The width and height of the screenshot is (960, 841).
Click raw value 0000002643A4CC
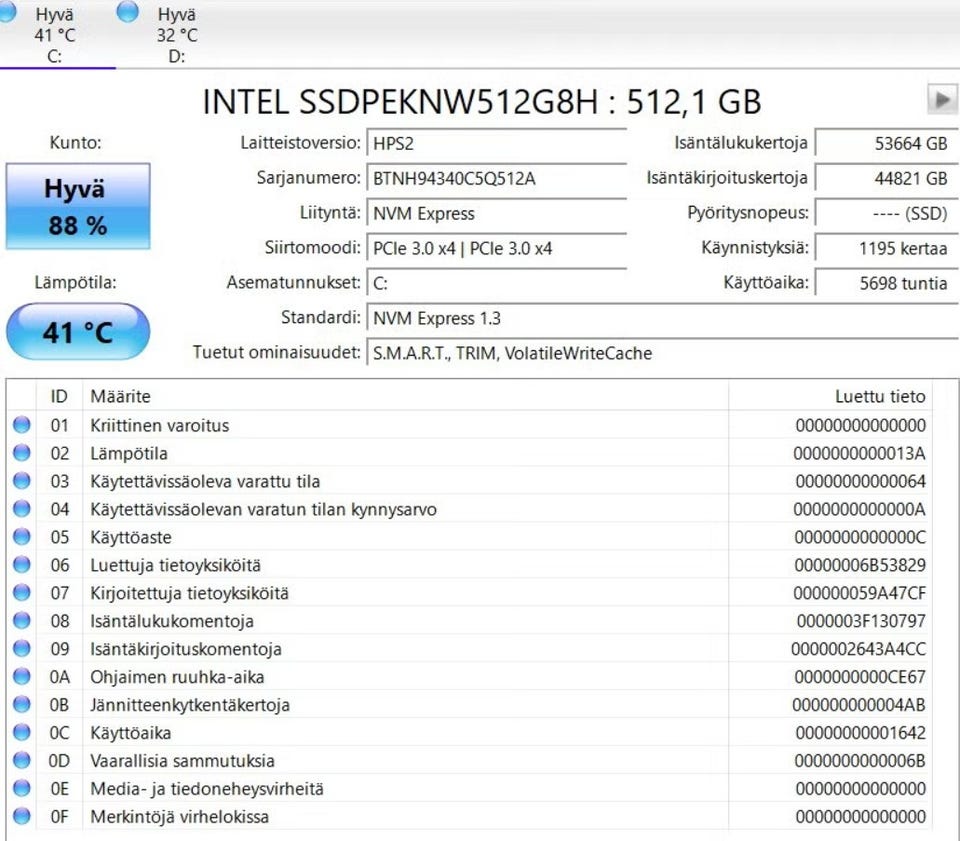[x=858, y=649]
